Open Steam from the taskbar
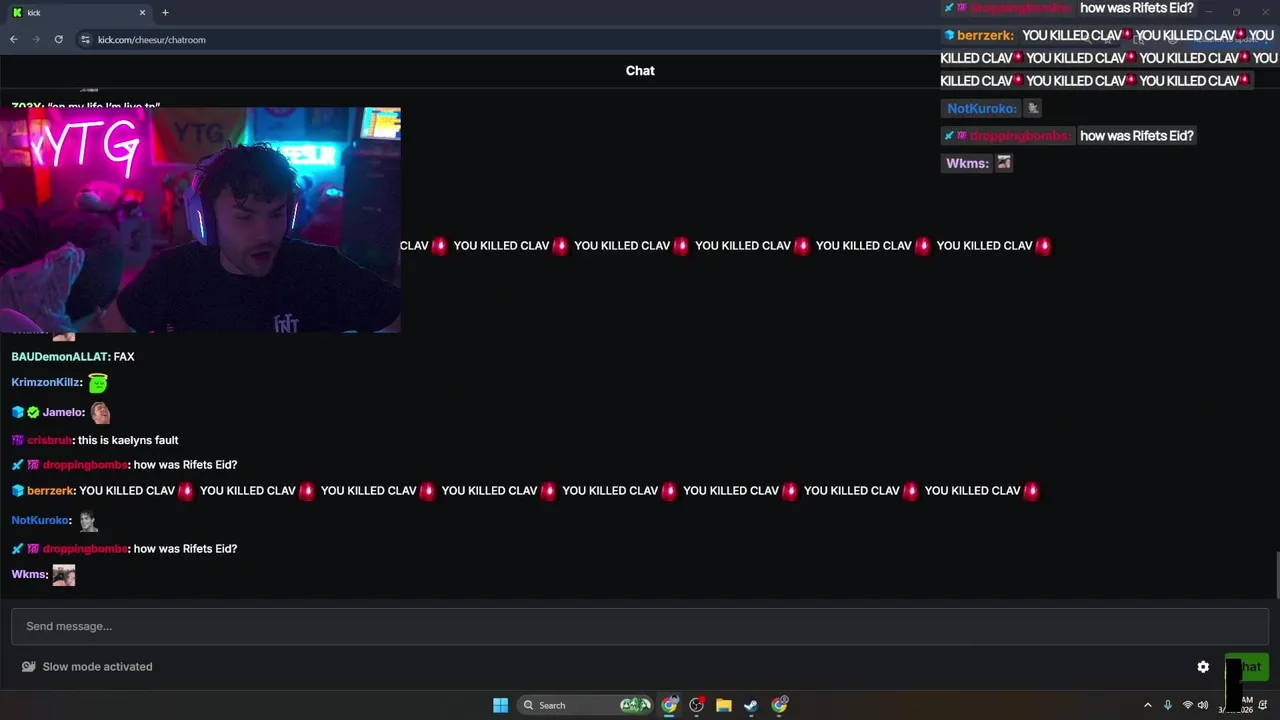The width and height of the screenshot is (1280, 720). (x=750, y=705)
